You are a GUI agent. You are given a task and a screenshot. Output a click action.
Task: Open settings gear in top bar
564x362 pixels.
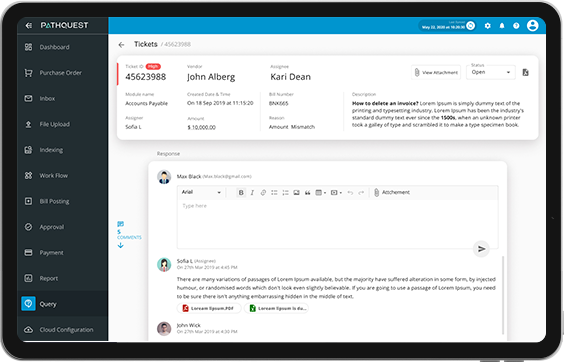pos(487,26)
